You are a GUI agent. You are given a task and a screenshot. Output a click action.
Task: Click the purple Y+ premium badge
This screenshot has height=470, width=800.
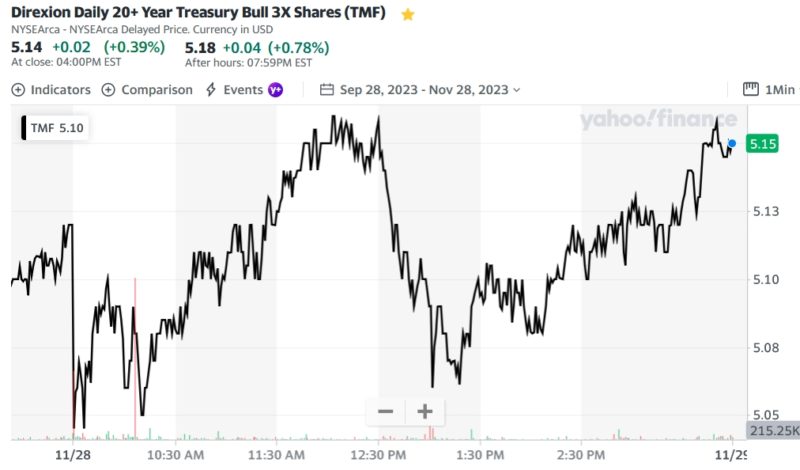click(x=275, y=90)
